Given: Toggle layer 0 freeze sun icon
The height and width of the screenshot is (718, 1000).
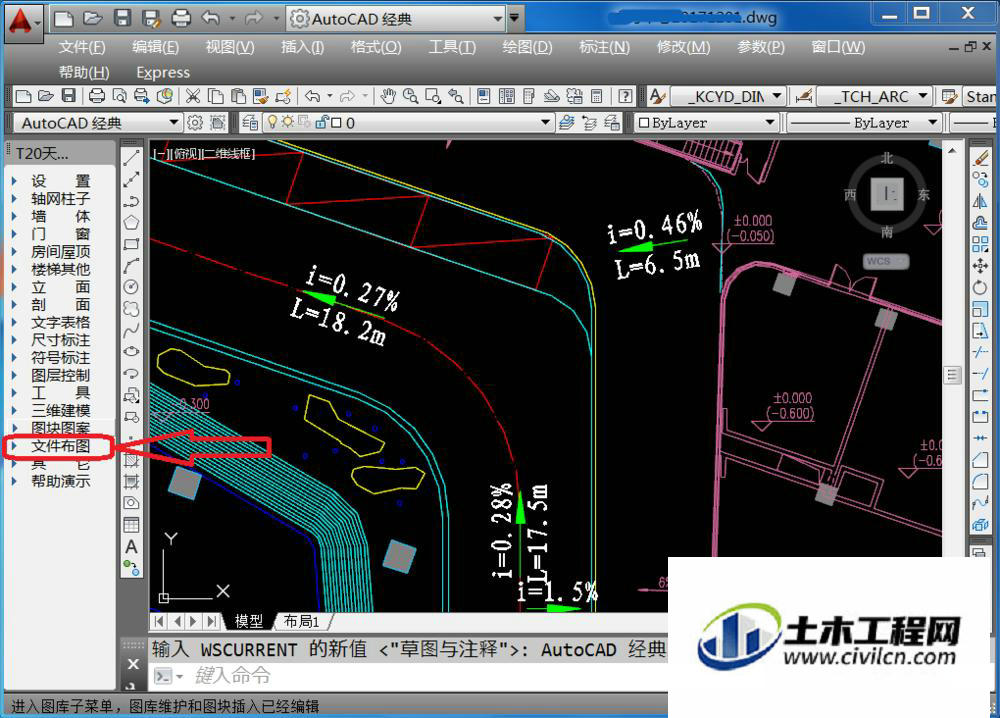Looking at the screenshot, I should (288, 122).
